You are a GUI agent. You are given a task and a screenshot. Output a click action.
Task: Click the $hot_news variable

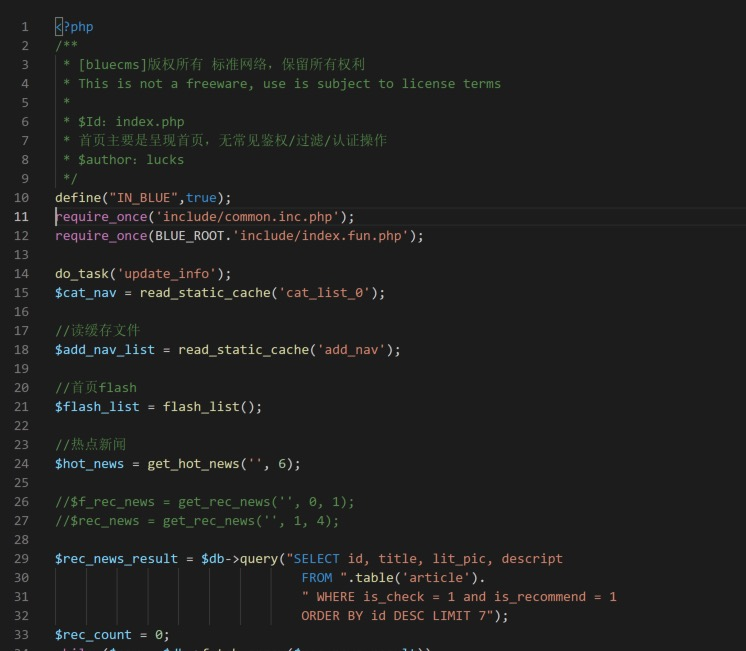tap(89, 464)
